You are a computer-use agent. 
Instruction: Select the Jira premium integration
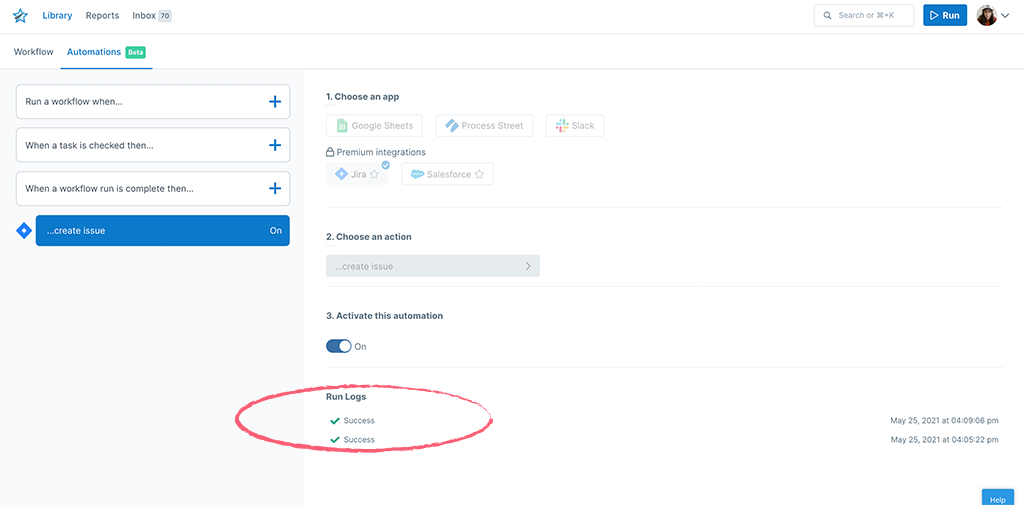[x=357, y=174]
